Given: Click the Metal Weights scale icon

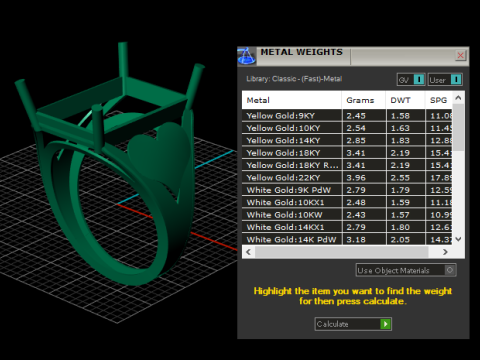Looking at the screenshot, I should pos(247,56).
